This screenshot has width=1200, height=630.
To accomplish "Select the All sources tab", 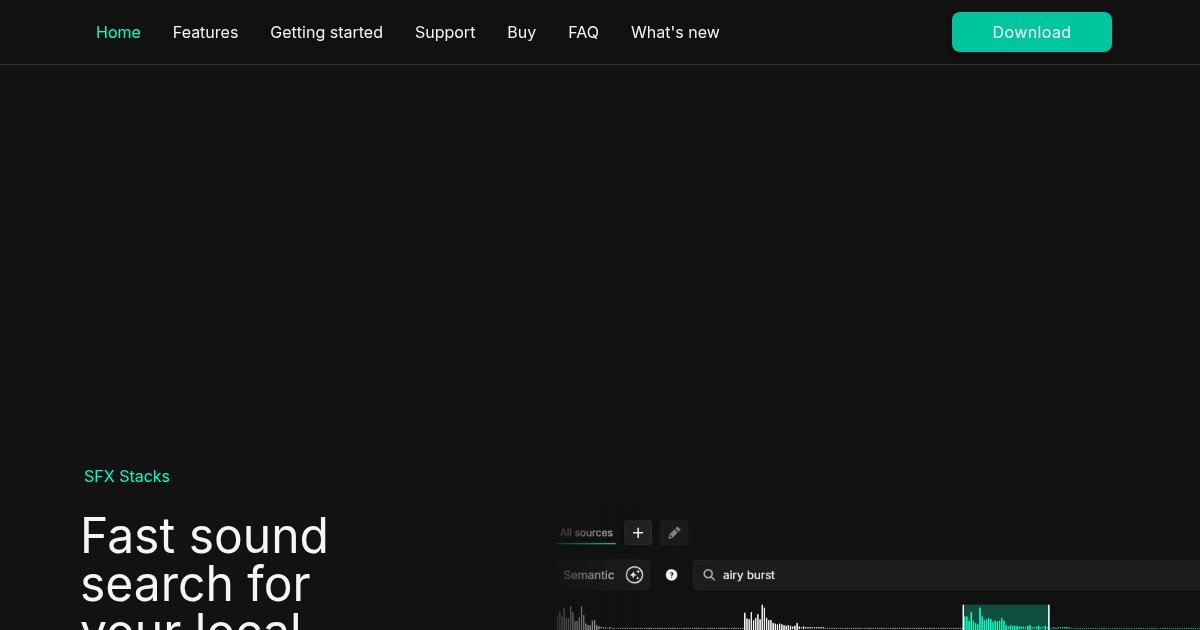I will coord(586,533).
